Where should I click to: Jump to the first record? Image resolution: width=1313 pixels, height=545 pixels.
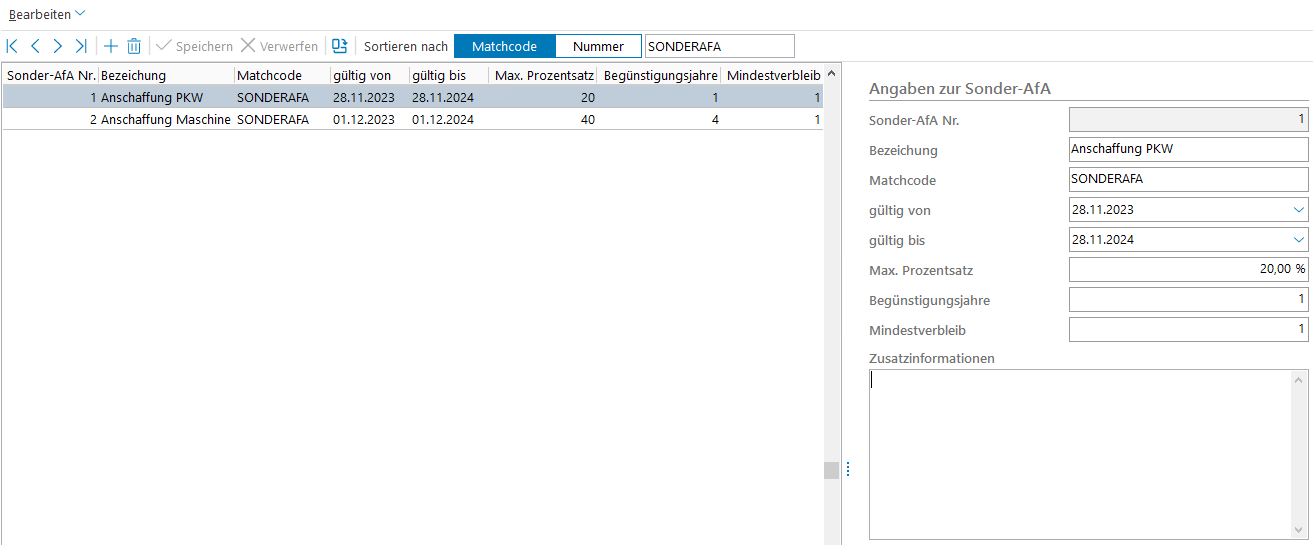pyautogui.click(x=12, y=46)
